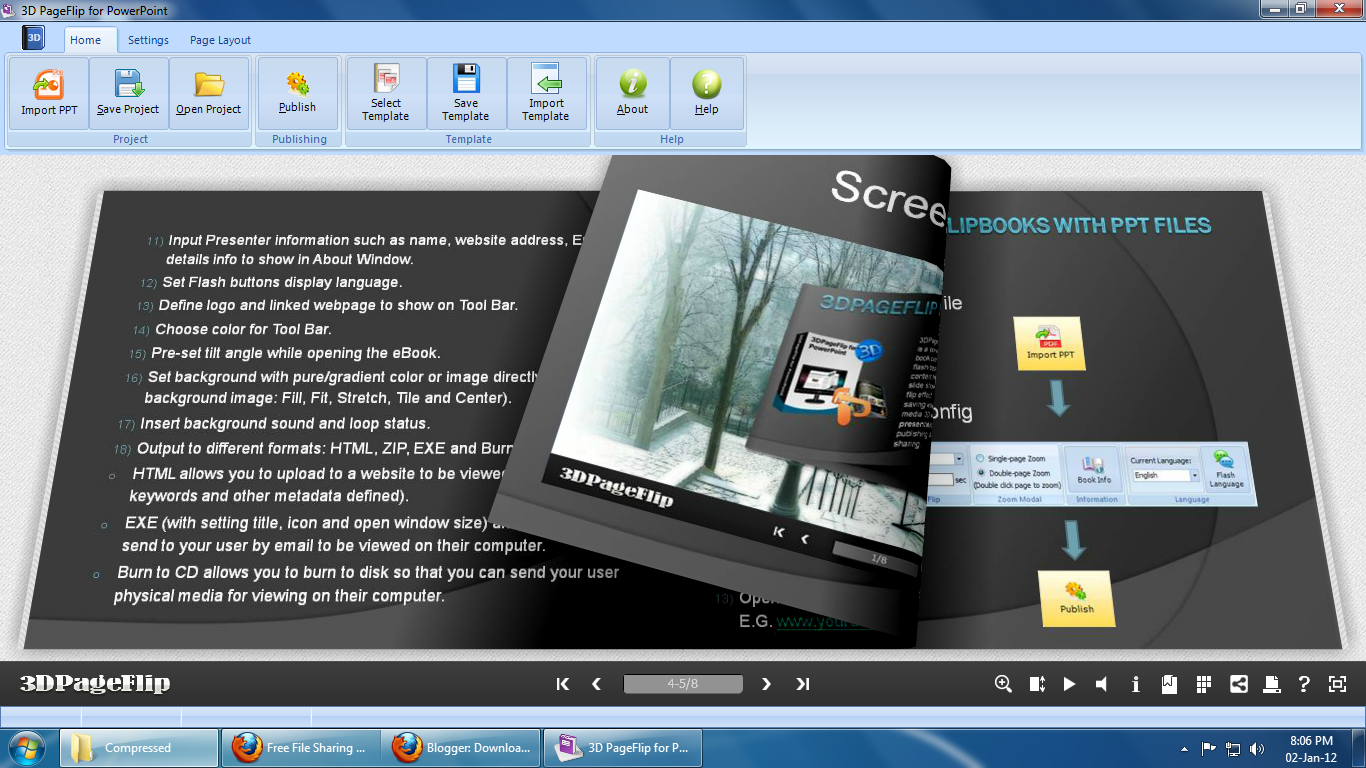Click the page number field showing 4-5/8
1366x768 pixels.
coord(683,684)
